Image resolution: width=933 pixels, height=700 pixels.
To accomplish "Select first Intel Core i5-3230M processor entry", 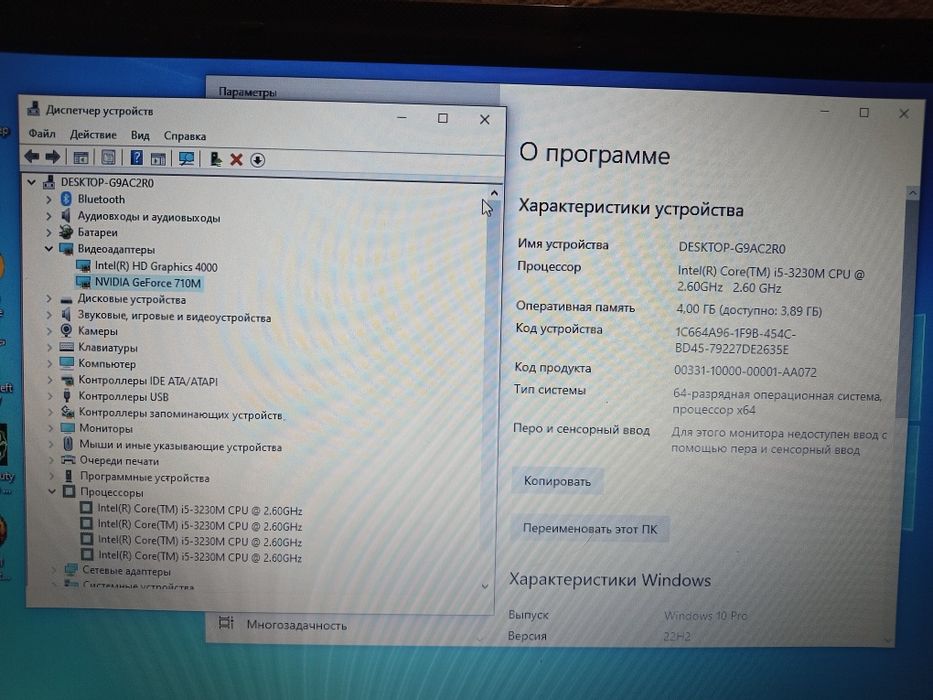I will (x=200, y=510).
